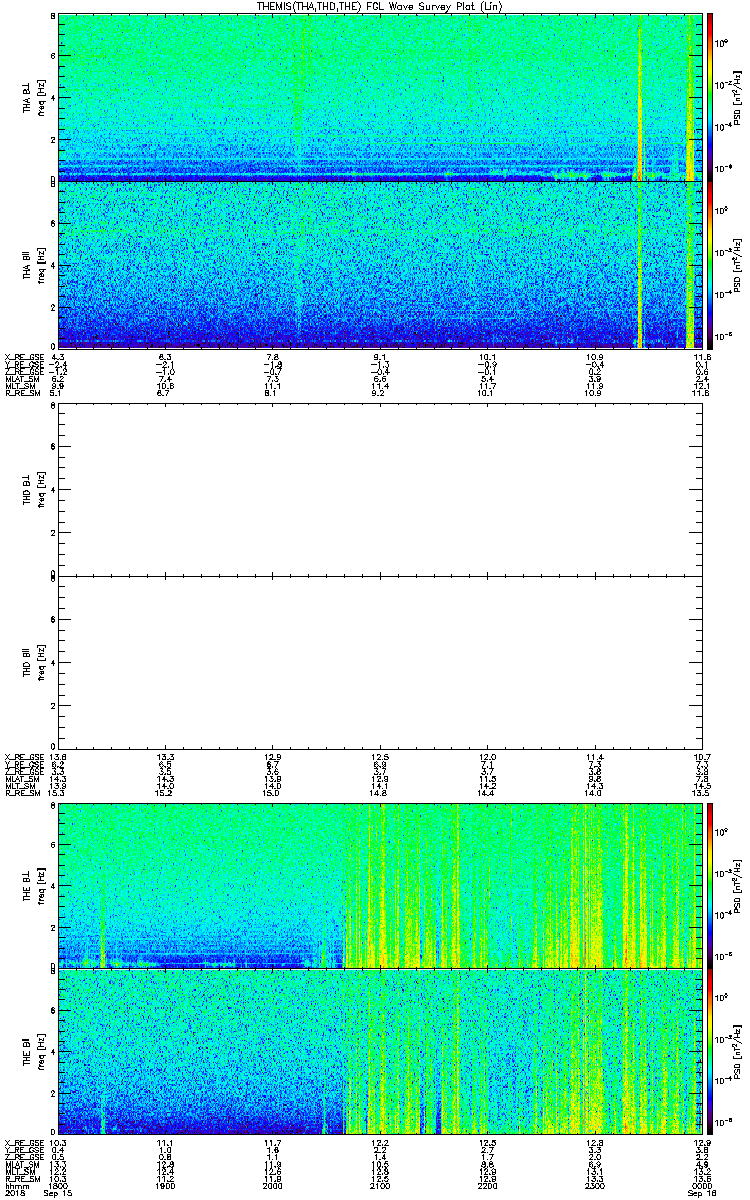Click the value 13.8 in THD X_RE_GSE row
Viewport: 750px width, 1200px height.
58,757
